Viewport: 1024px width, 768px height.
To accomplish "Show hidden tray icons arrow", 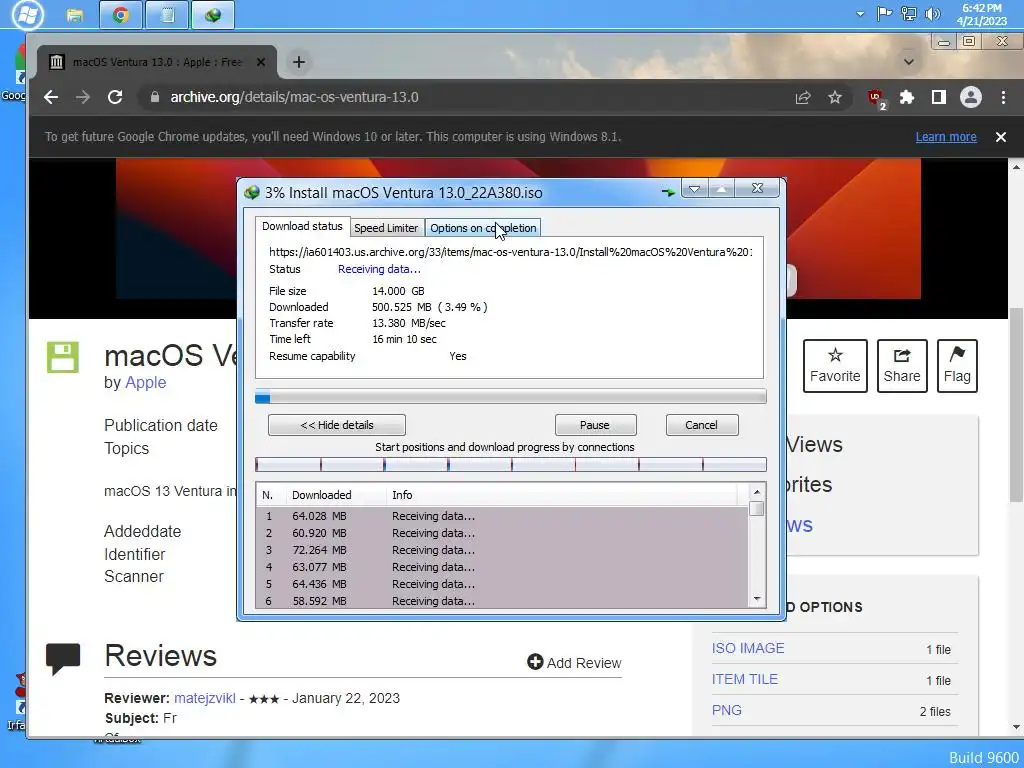I will coord(860,14).
